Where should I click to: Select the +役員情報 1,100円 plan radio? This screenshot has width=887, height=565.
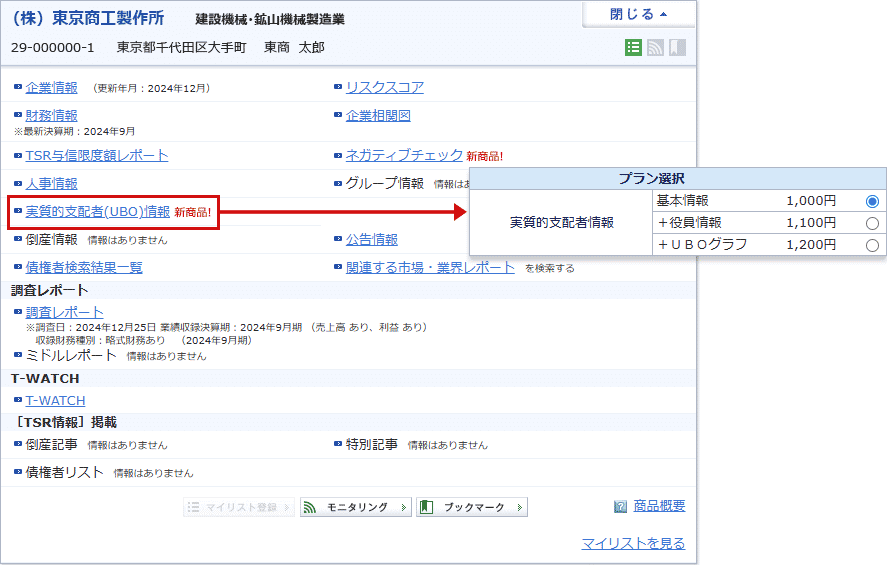pyautogui.click(x=872, y=223)
